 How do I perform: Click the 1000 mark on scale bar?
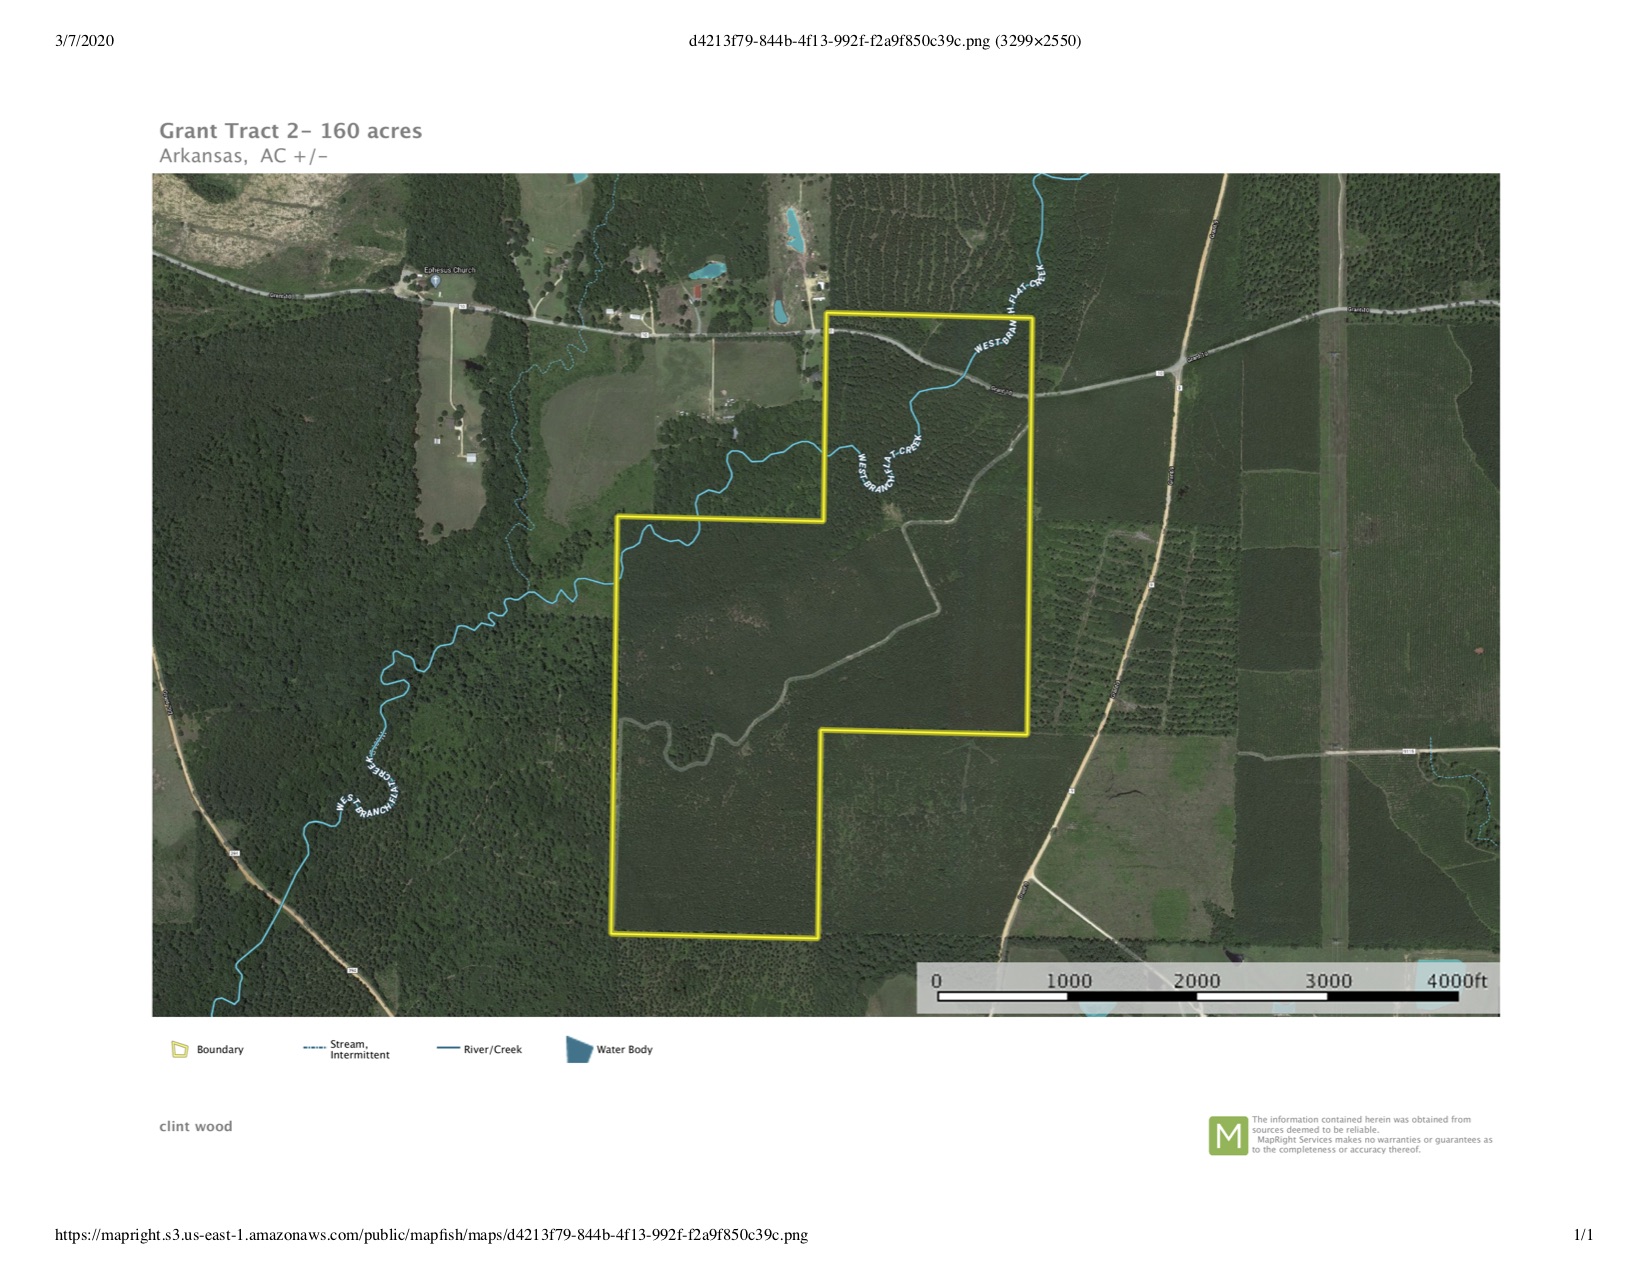coord(1068,981)
